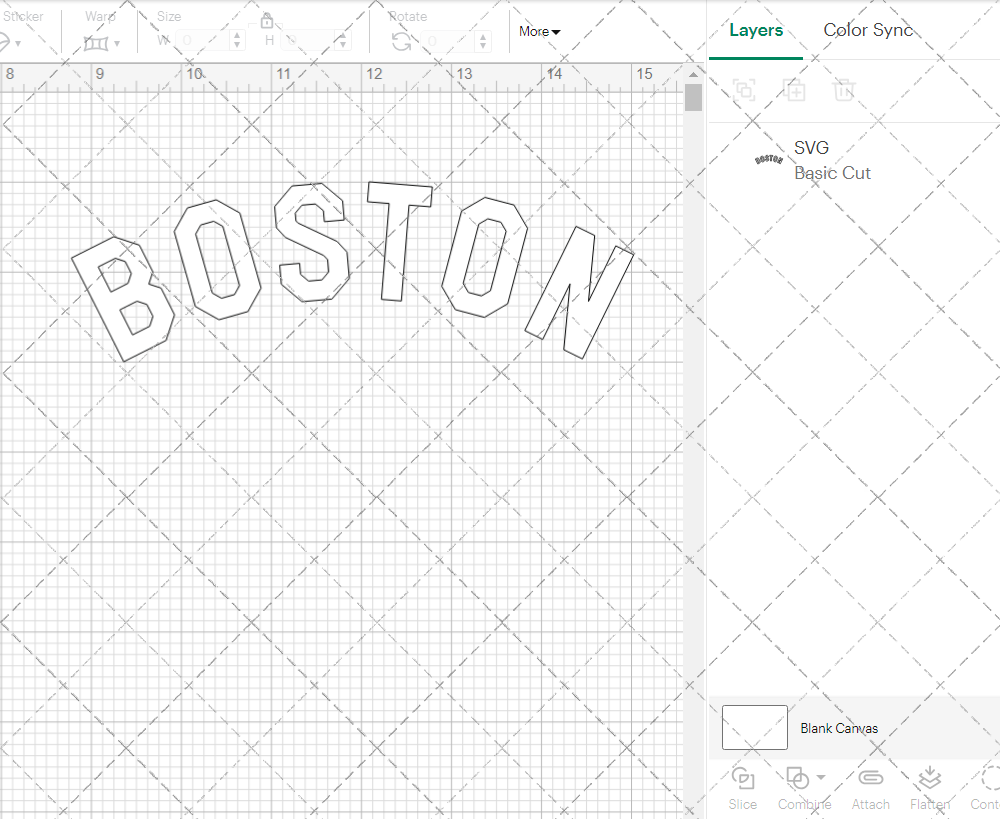Expand the Combine dropdown arrow
The height and width of the screenshot is (819, 1000).
(x=821, y=777)
